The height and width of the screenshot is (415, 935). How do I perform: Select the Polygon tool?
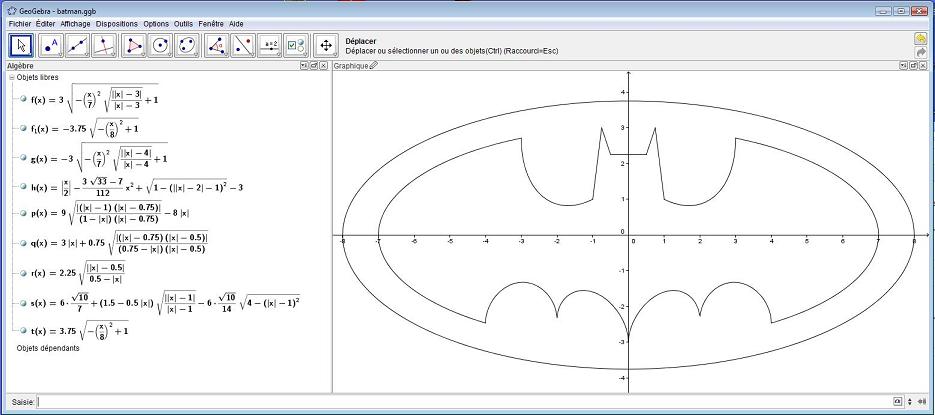[x=133, y=45]
